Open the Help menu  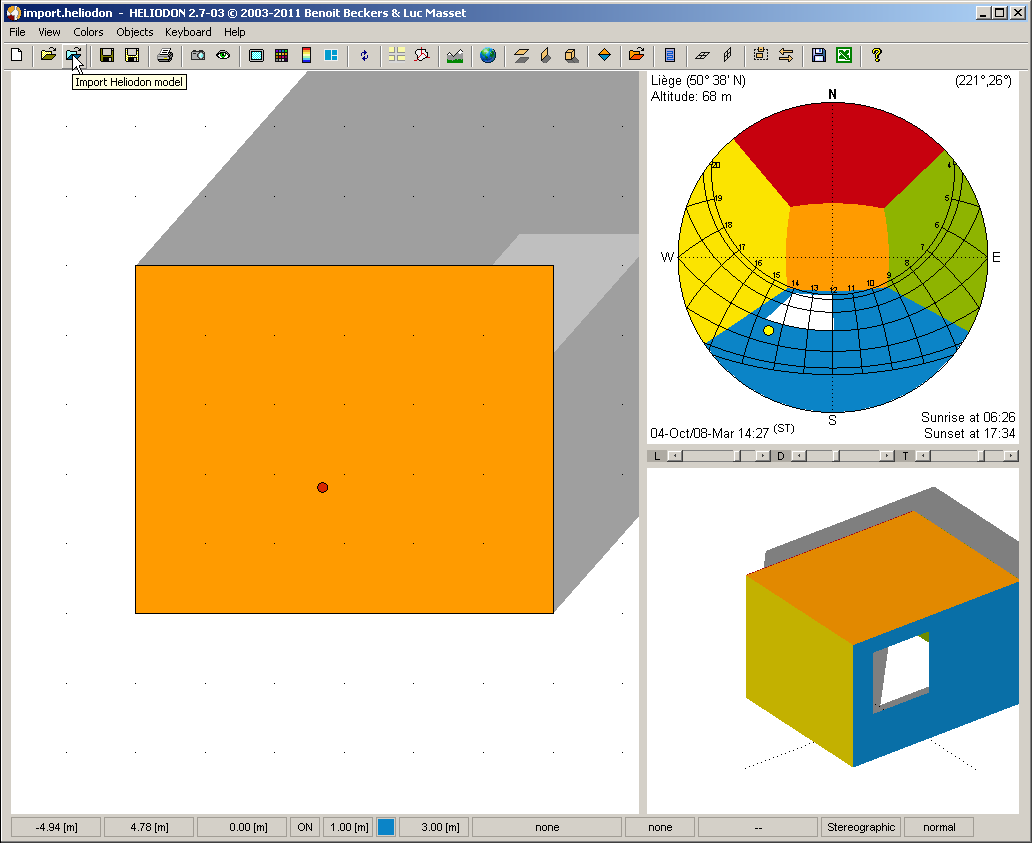point(234,32)
